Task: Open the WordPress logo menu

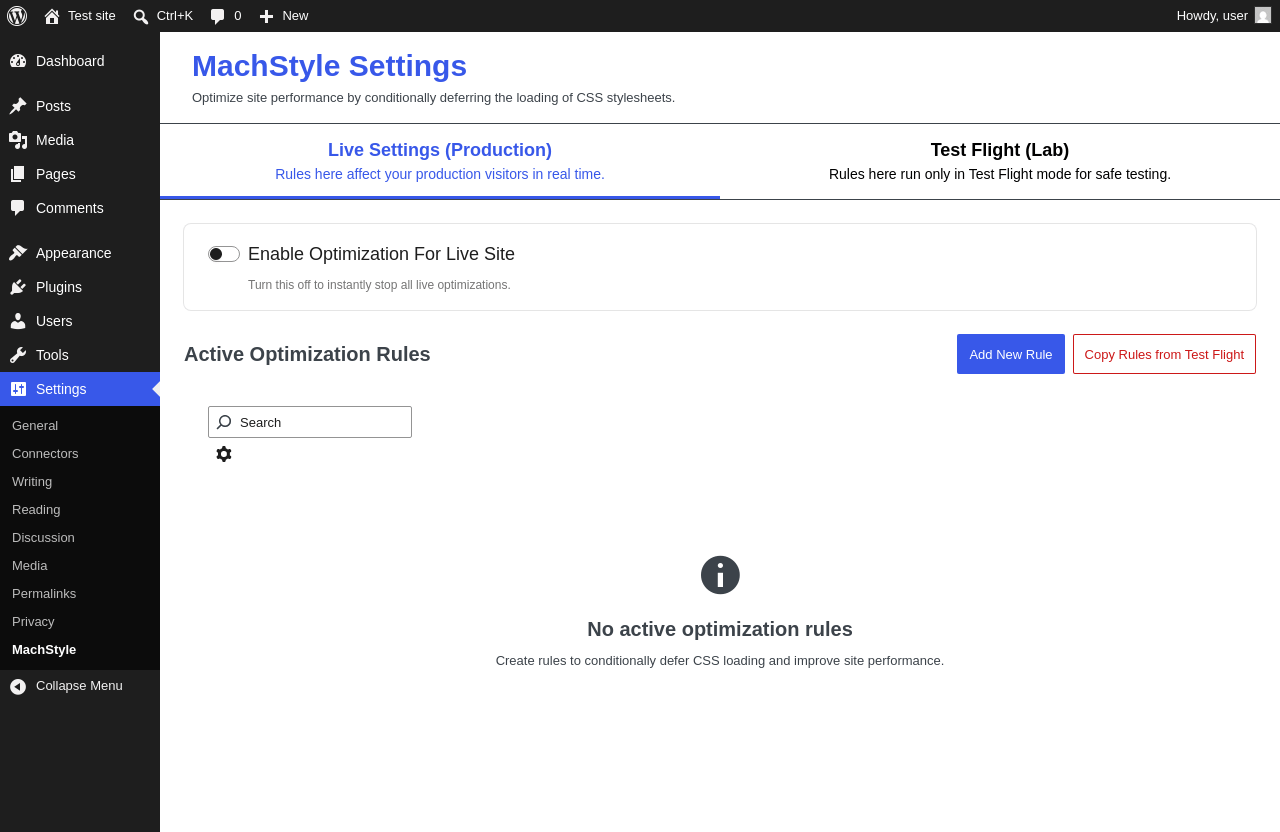Action: point(17,16)
